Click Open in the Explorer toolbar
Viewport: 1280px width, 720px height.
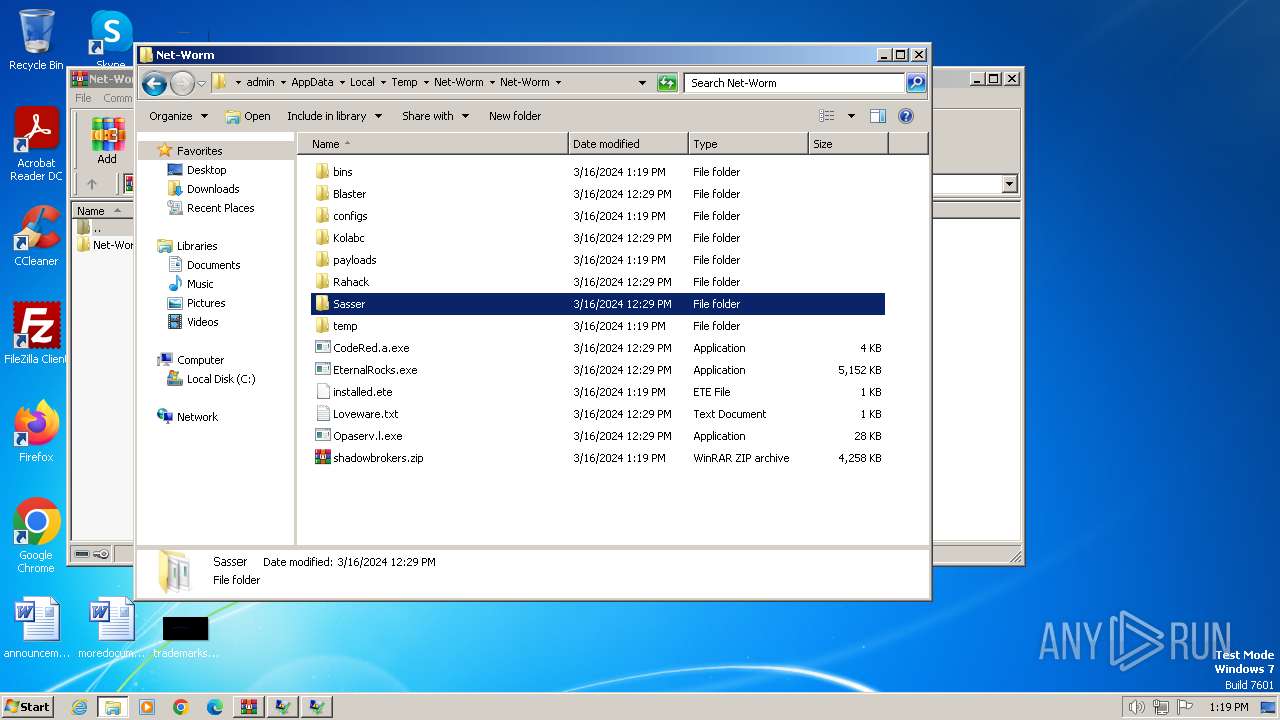point(248,116)
